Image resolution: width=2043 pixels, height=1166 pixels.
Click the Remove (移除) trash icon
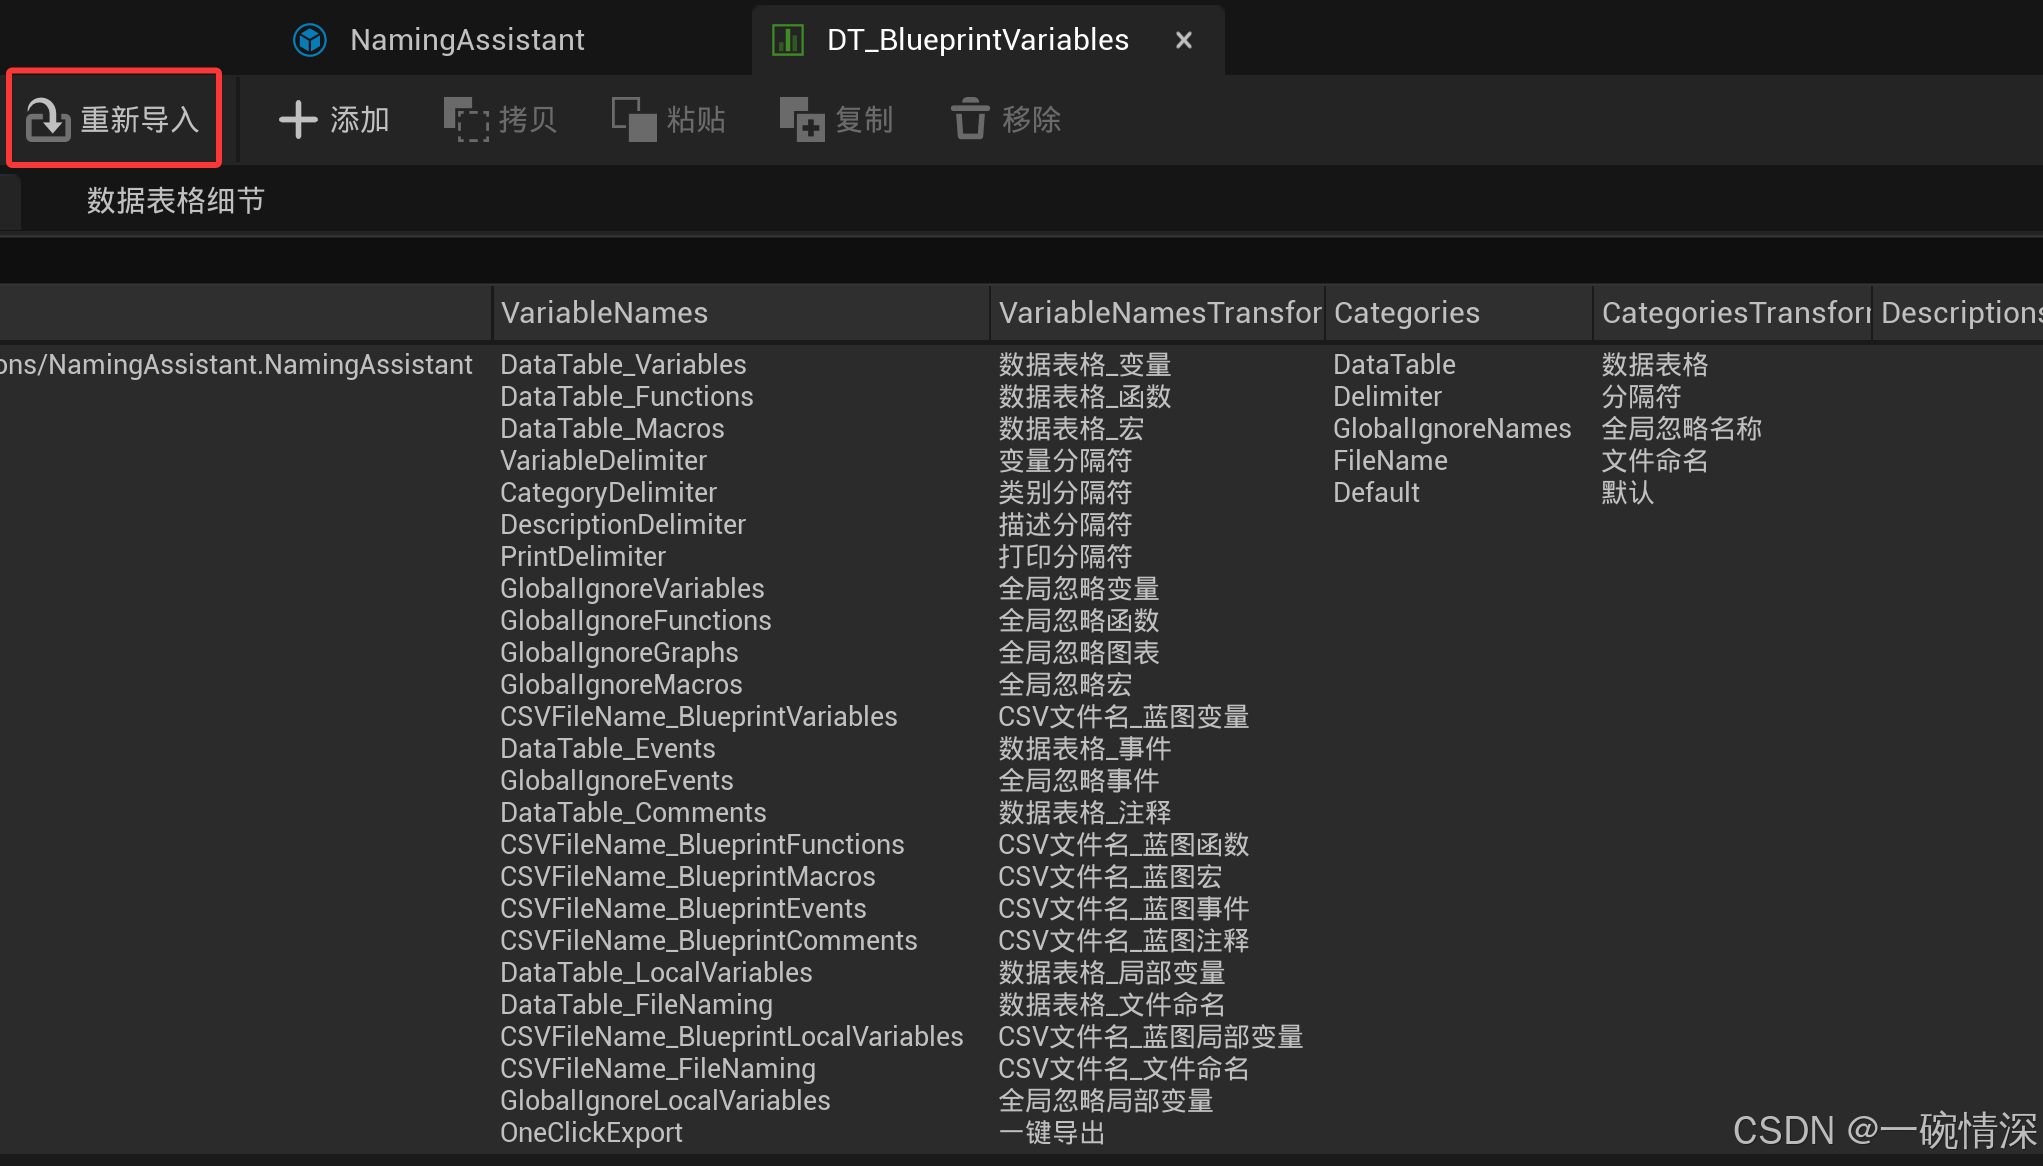969,120
